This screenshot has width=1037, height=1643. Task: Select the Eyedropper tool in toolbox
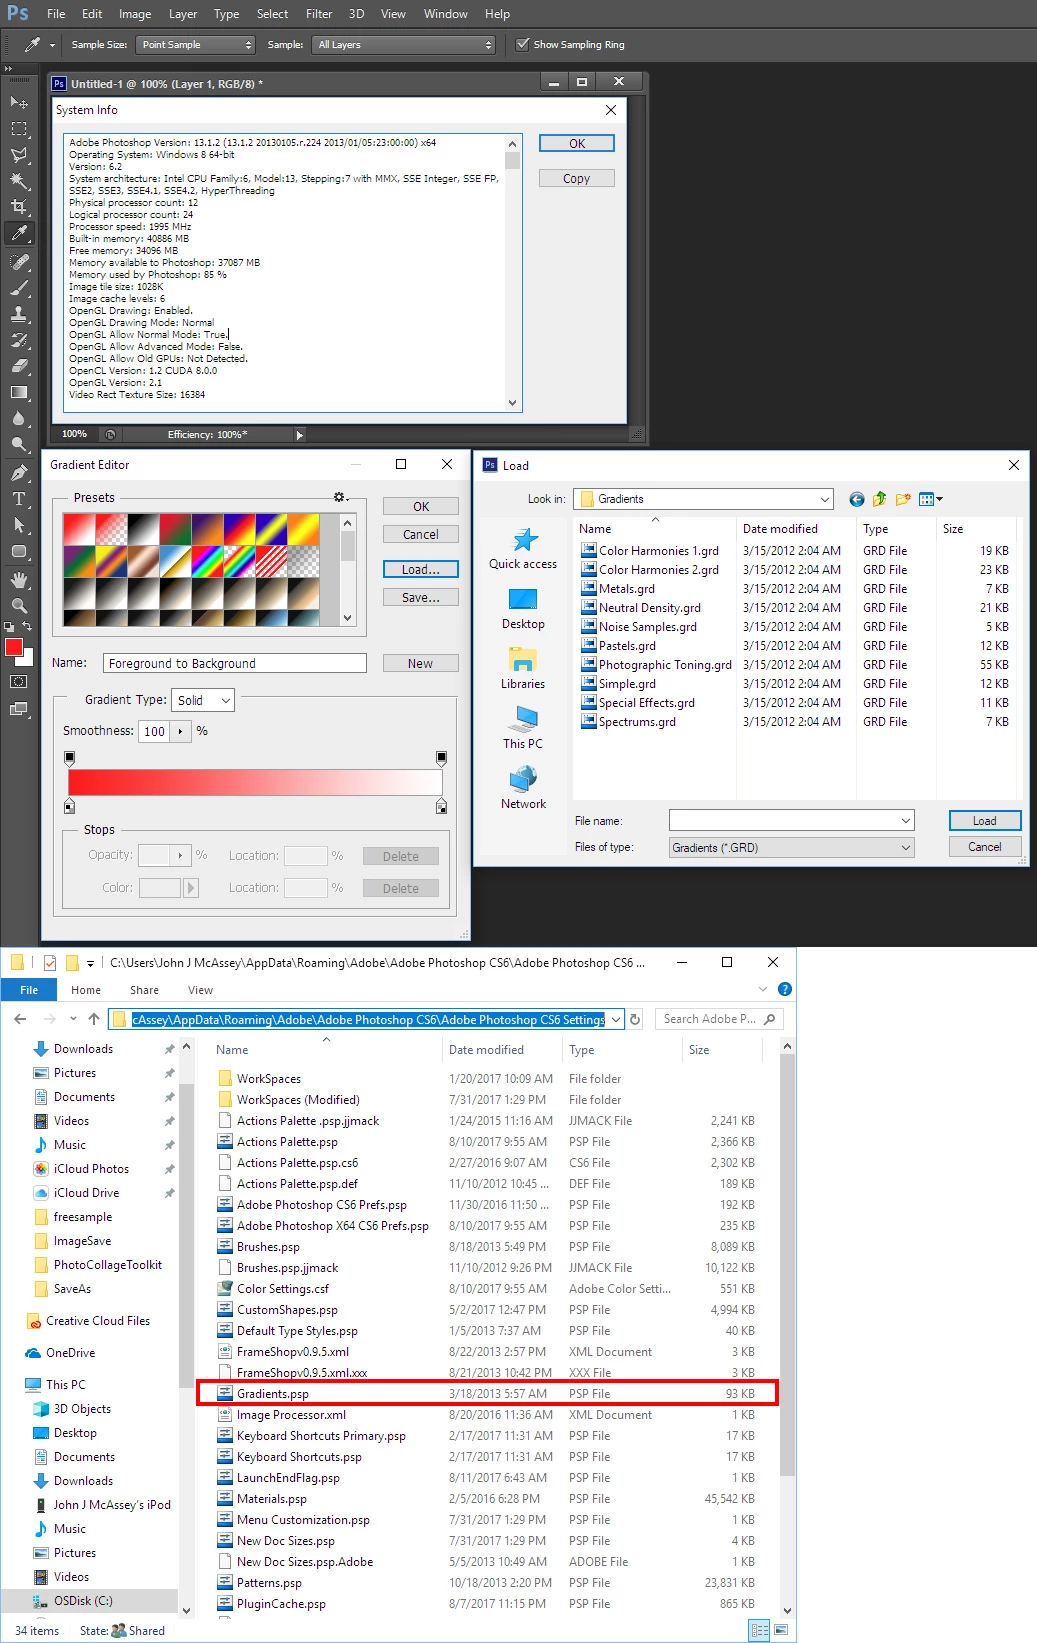(19, 234)
